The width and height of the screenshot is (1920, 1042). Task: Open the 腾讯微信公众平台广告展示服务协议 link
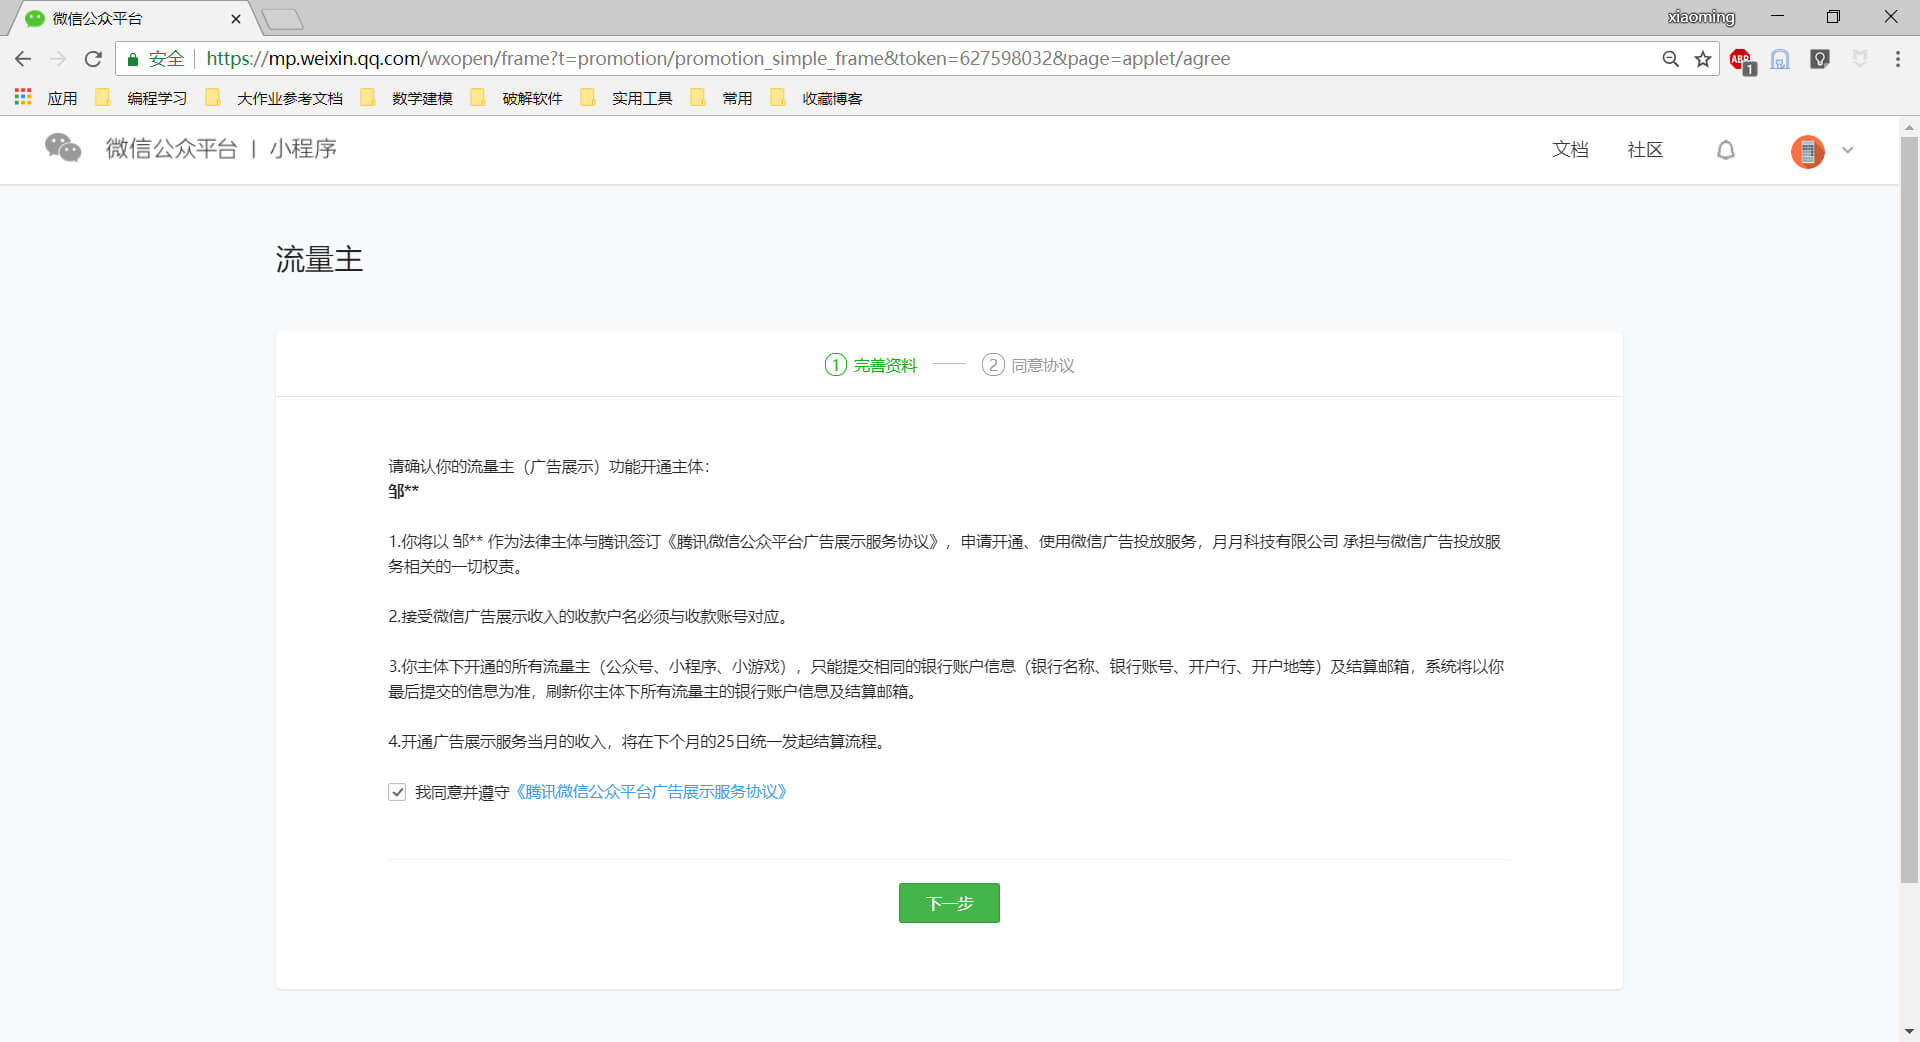coord(650,792)
